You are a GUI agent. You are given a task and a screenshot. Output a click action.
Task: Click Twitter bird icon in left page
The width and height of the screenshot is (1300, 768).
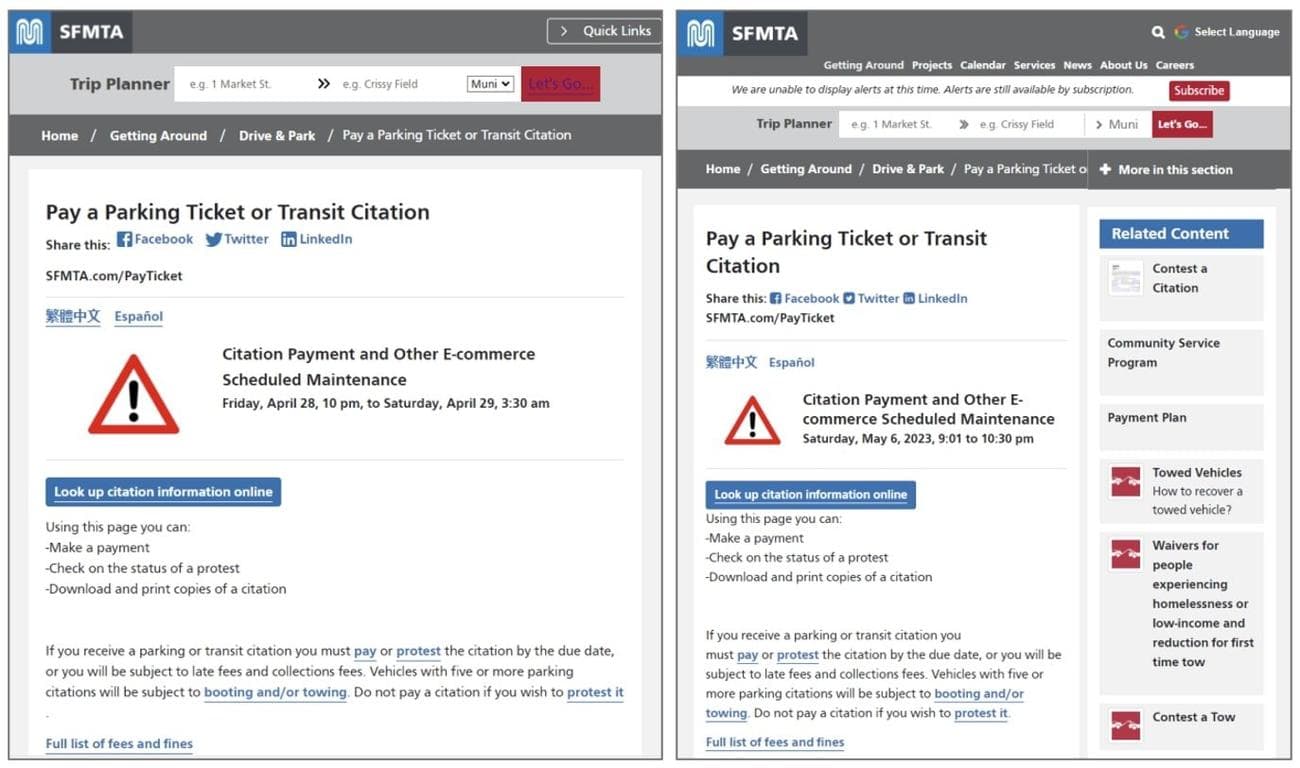point(214,240)
